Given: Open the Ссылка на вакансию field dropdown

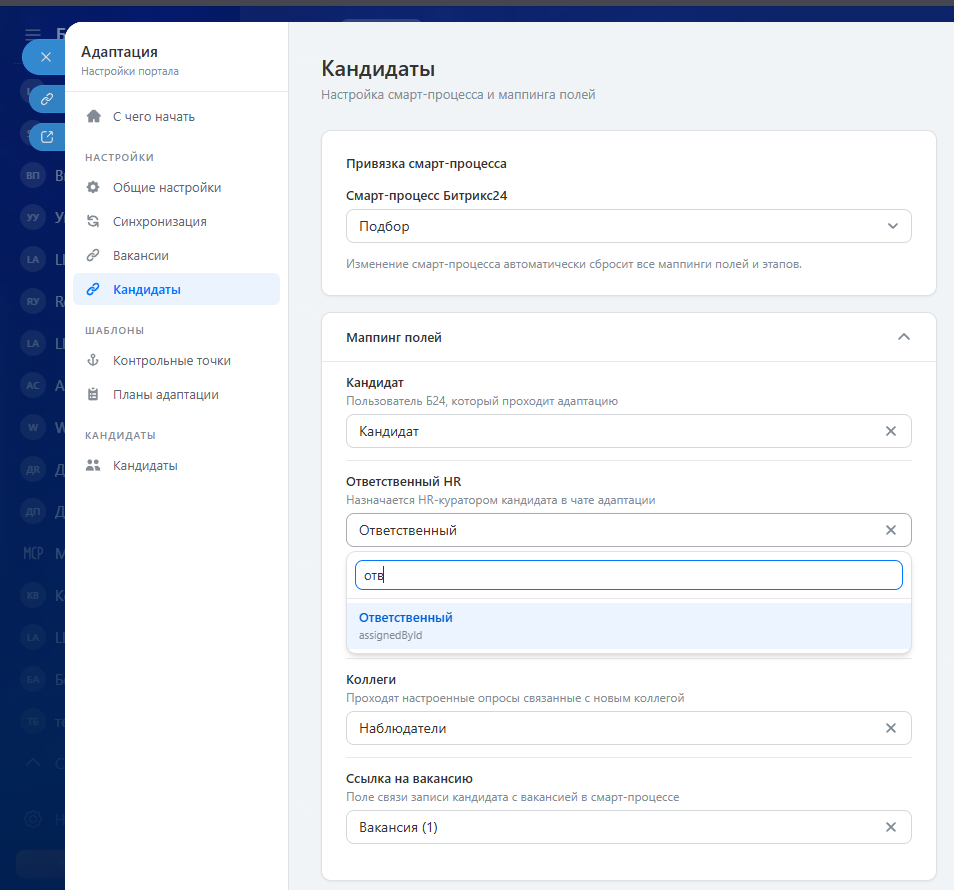Looking at the screenshot, I should [x=610, y=827].
